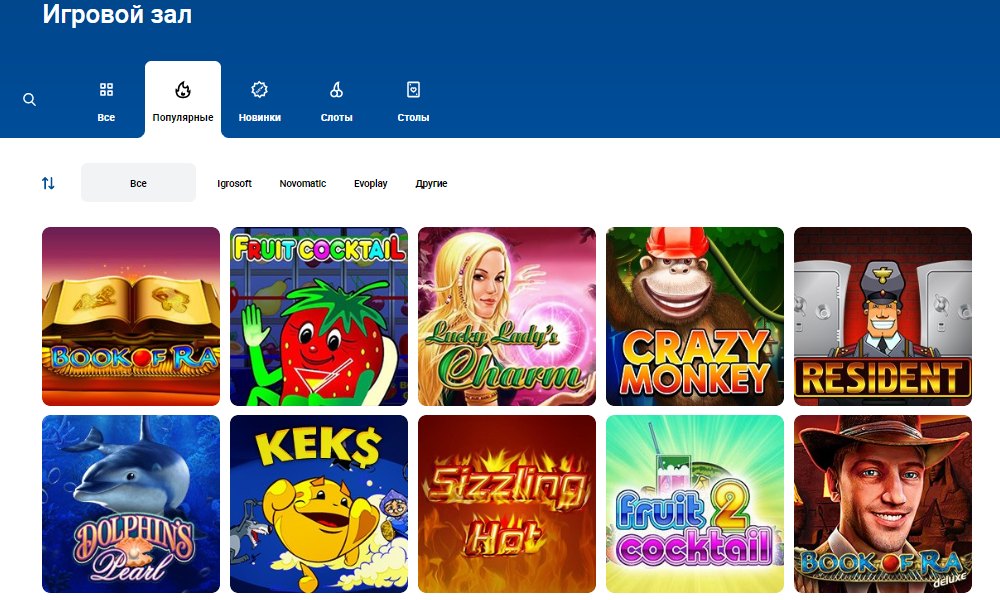Click the Новинки badge icon

259,90
